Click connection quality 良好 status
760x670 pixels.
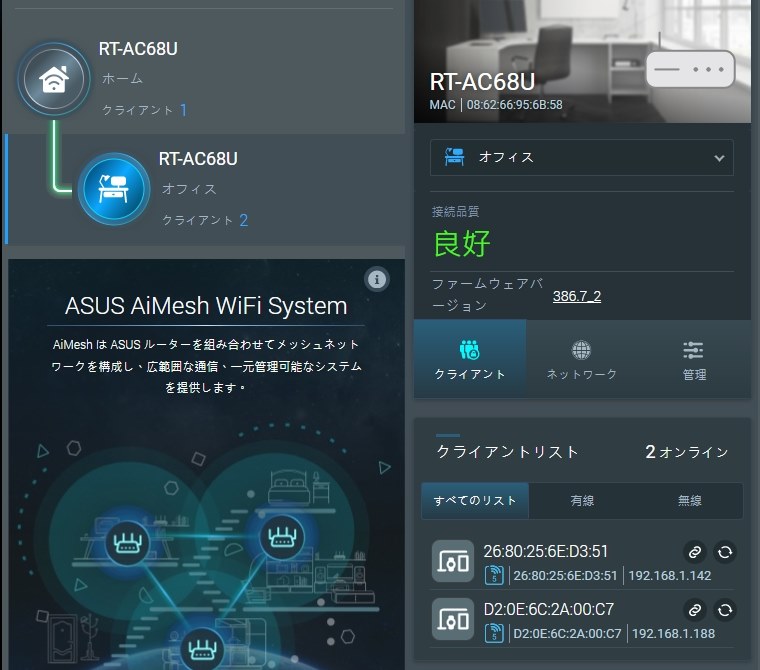click(461, 243)
